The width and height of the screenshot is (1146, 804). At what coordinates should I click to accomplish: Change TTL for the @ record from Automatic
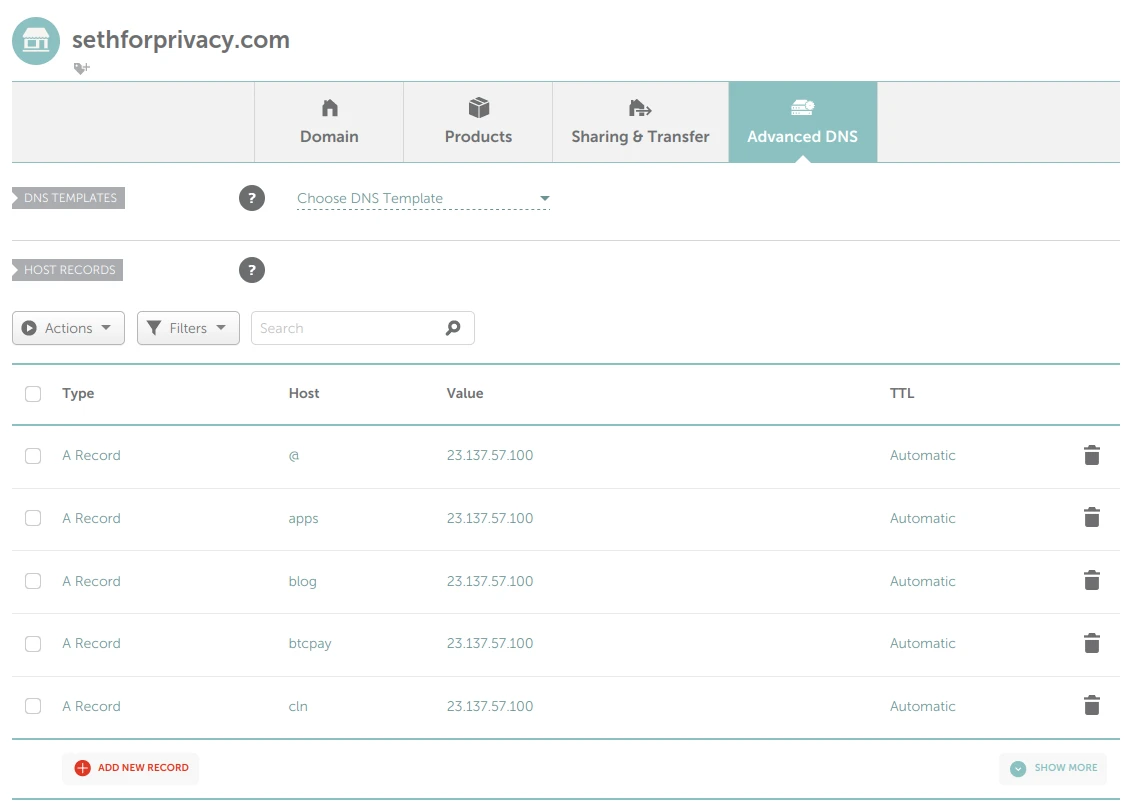point(922,455)
